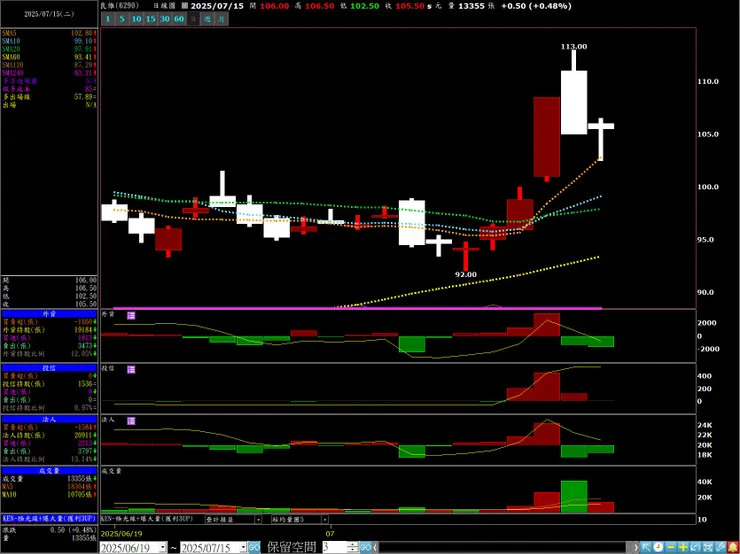Click the small grid icon before 2025/07/15
The width and height of the screenshot is (740, 554).
pyautogui.click(x=185, y=6)
